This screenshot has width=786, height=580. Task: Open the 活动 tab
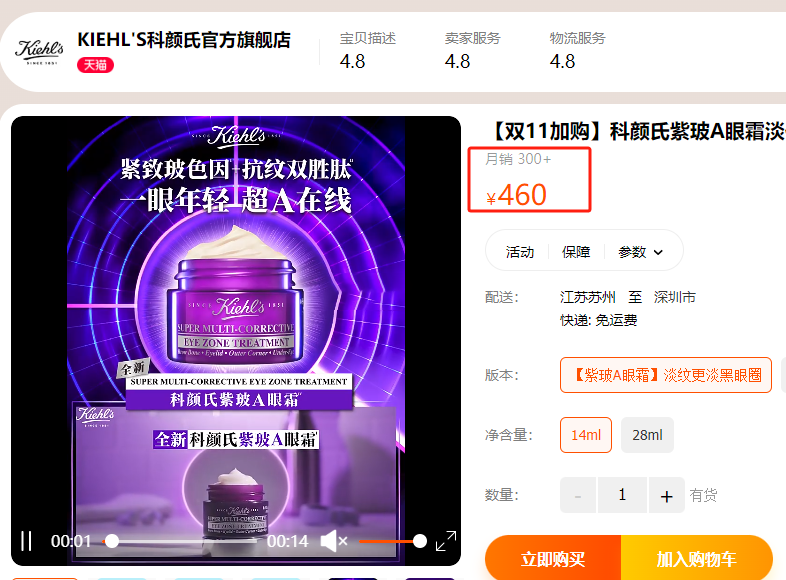point(520,252)
